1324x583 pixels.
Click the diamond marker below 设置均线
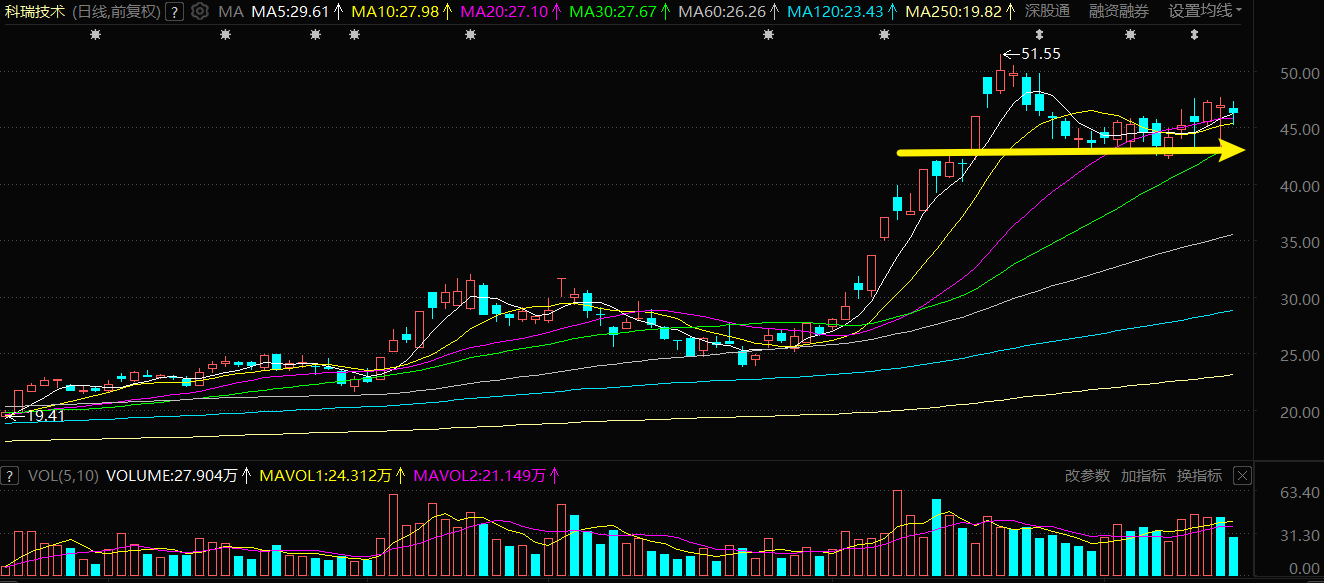1194,35
